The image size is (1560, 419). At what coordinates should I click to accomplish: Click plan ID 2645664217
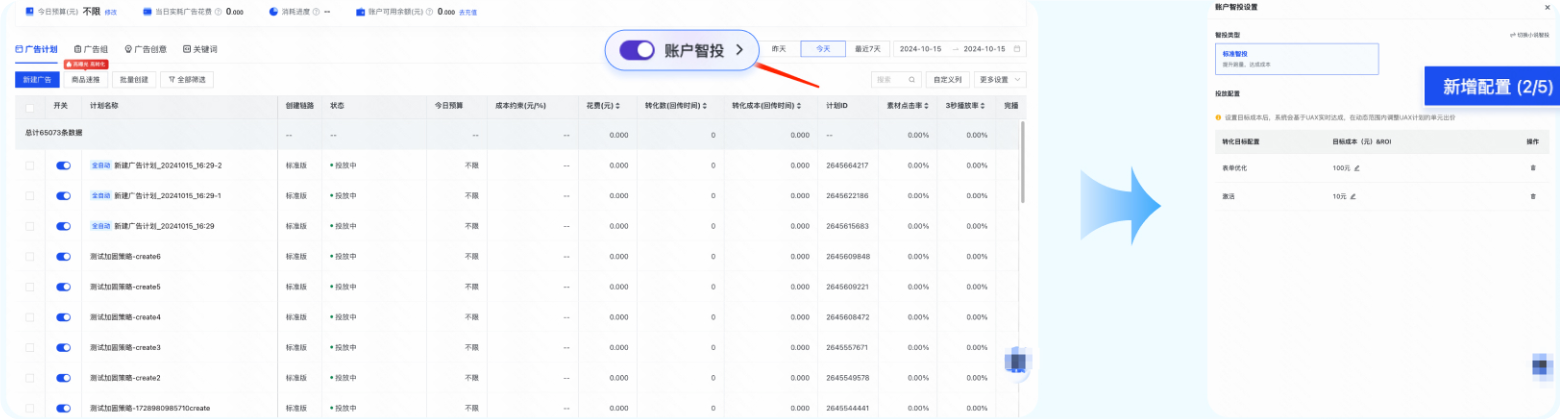[x=847, y=165]
